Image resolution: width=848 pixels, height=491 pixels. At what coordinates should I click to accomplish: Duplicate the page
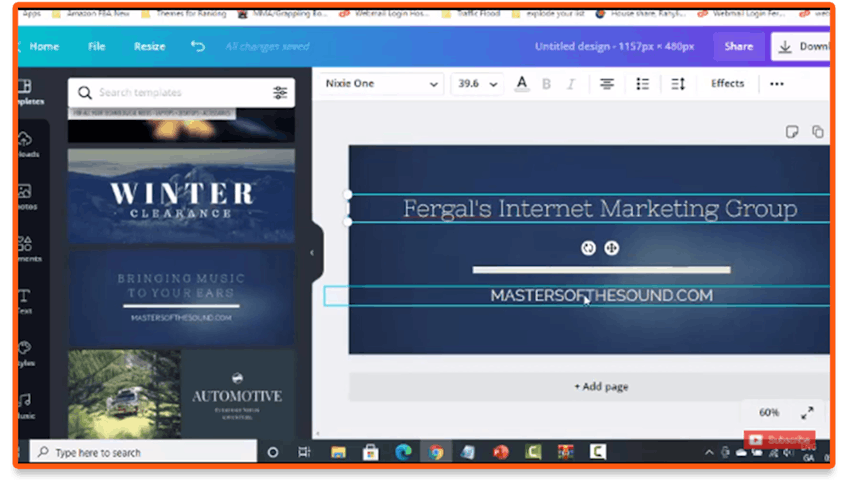click(818, 132)
